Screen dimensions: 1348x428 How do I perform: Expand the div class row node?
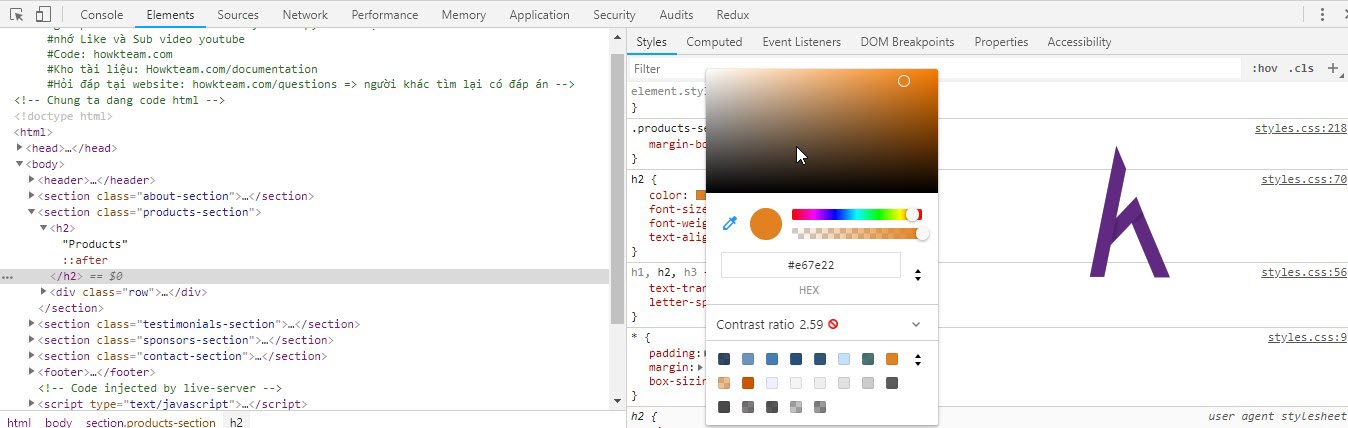click(x=44, y=292)
